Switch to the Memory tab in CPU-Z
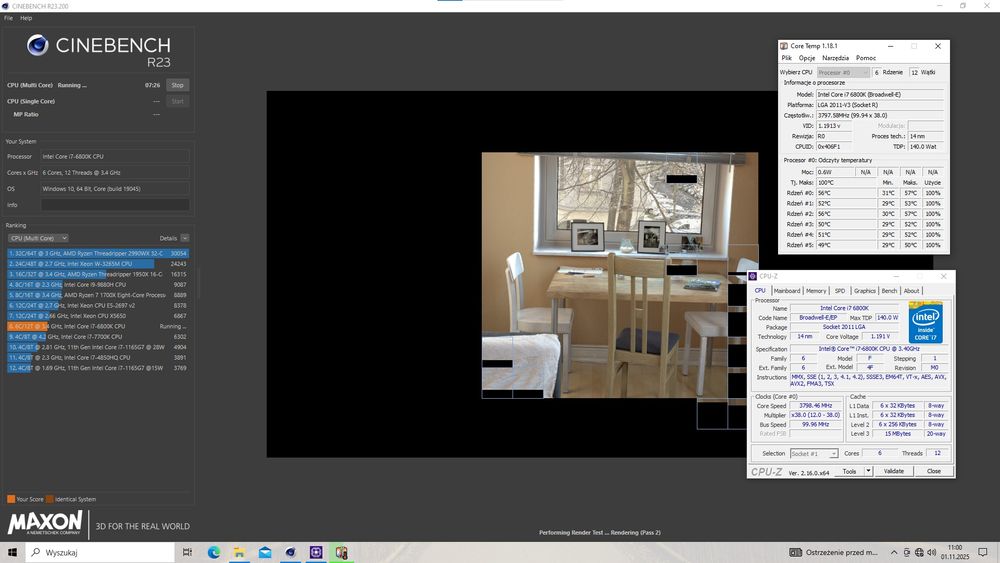Screen dimensions: 1000x563 coord(816,291)
